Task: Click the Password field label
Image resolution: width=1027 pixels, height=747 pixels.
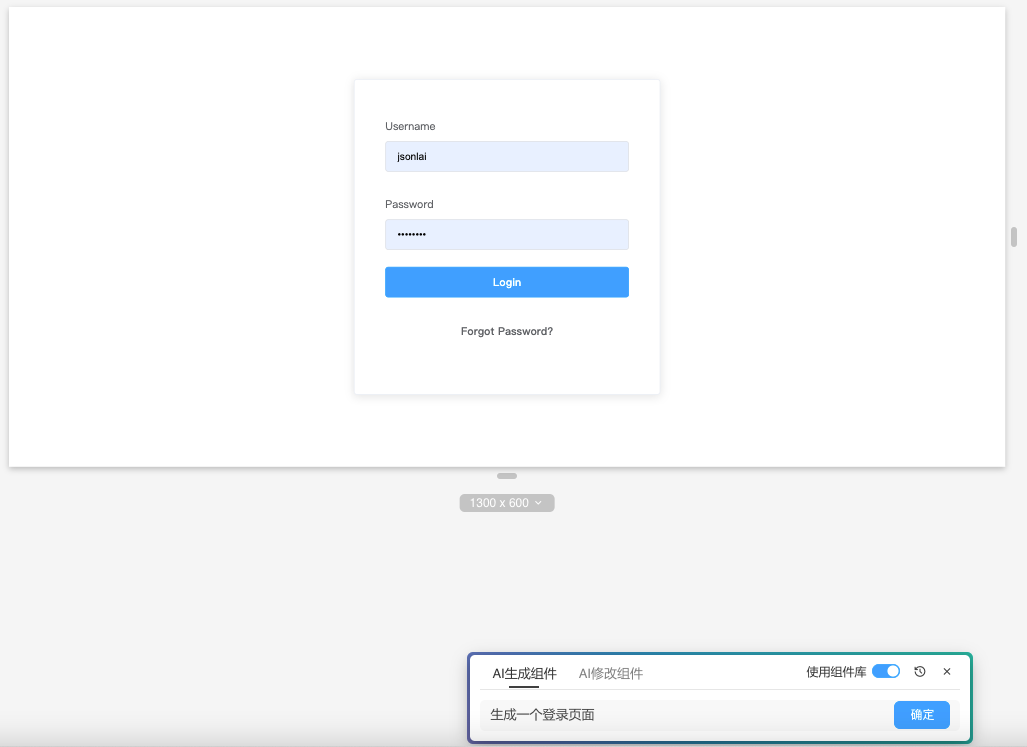Action: pyautogui.click(x=409, y=204)
